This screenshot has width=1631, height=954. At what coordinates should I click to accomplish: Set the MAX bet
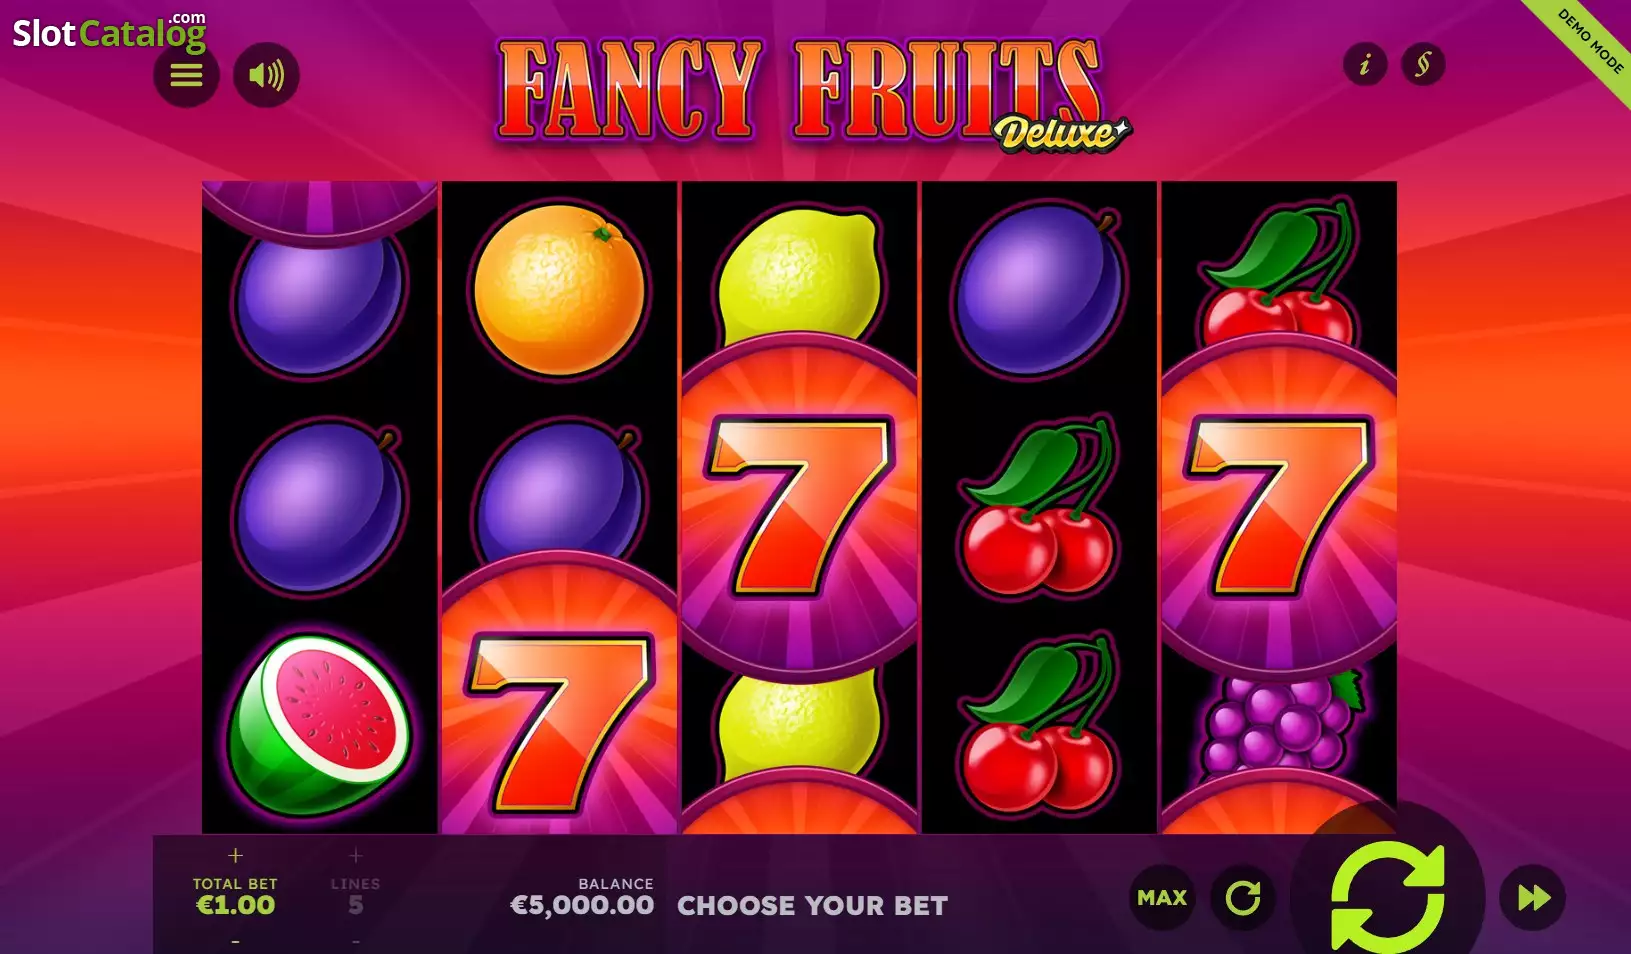pyautogui.click(x=1162, y=897)
